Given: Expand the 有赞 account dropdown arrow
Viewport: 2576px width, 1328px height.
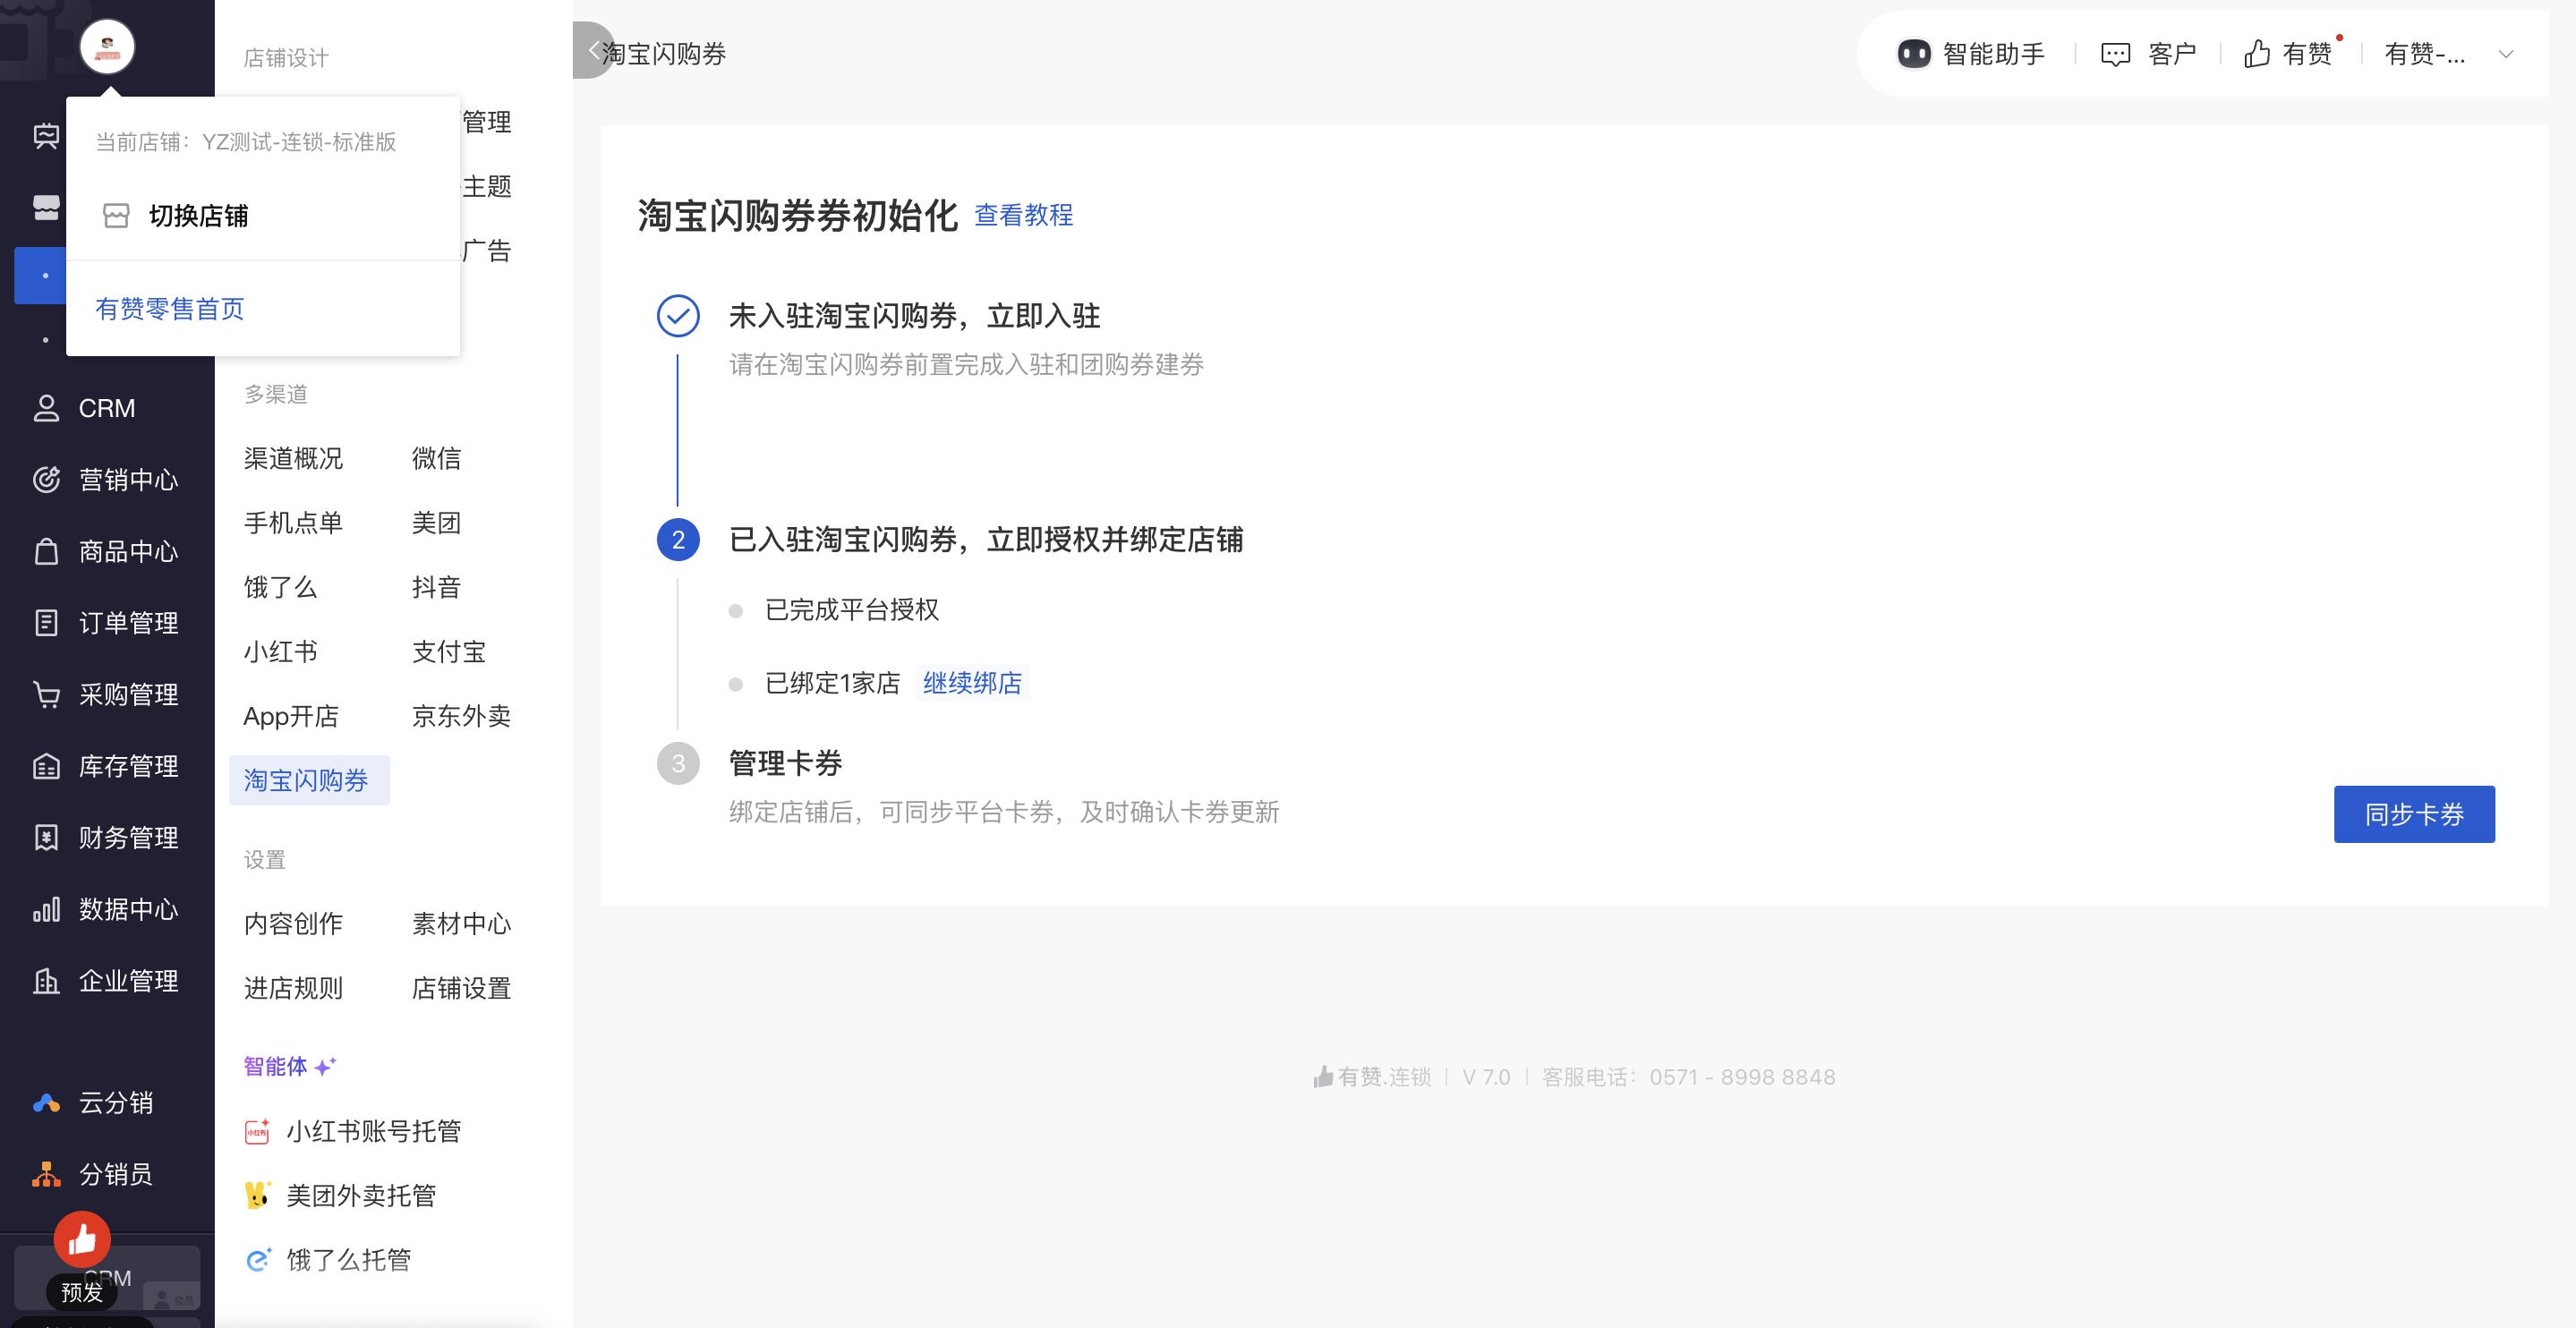Looking at the screenshot, I should pos(2505,54).
